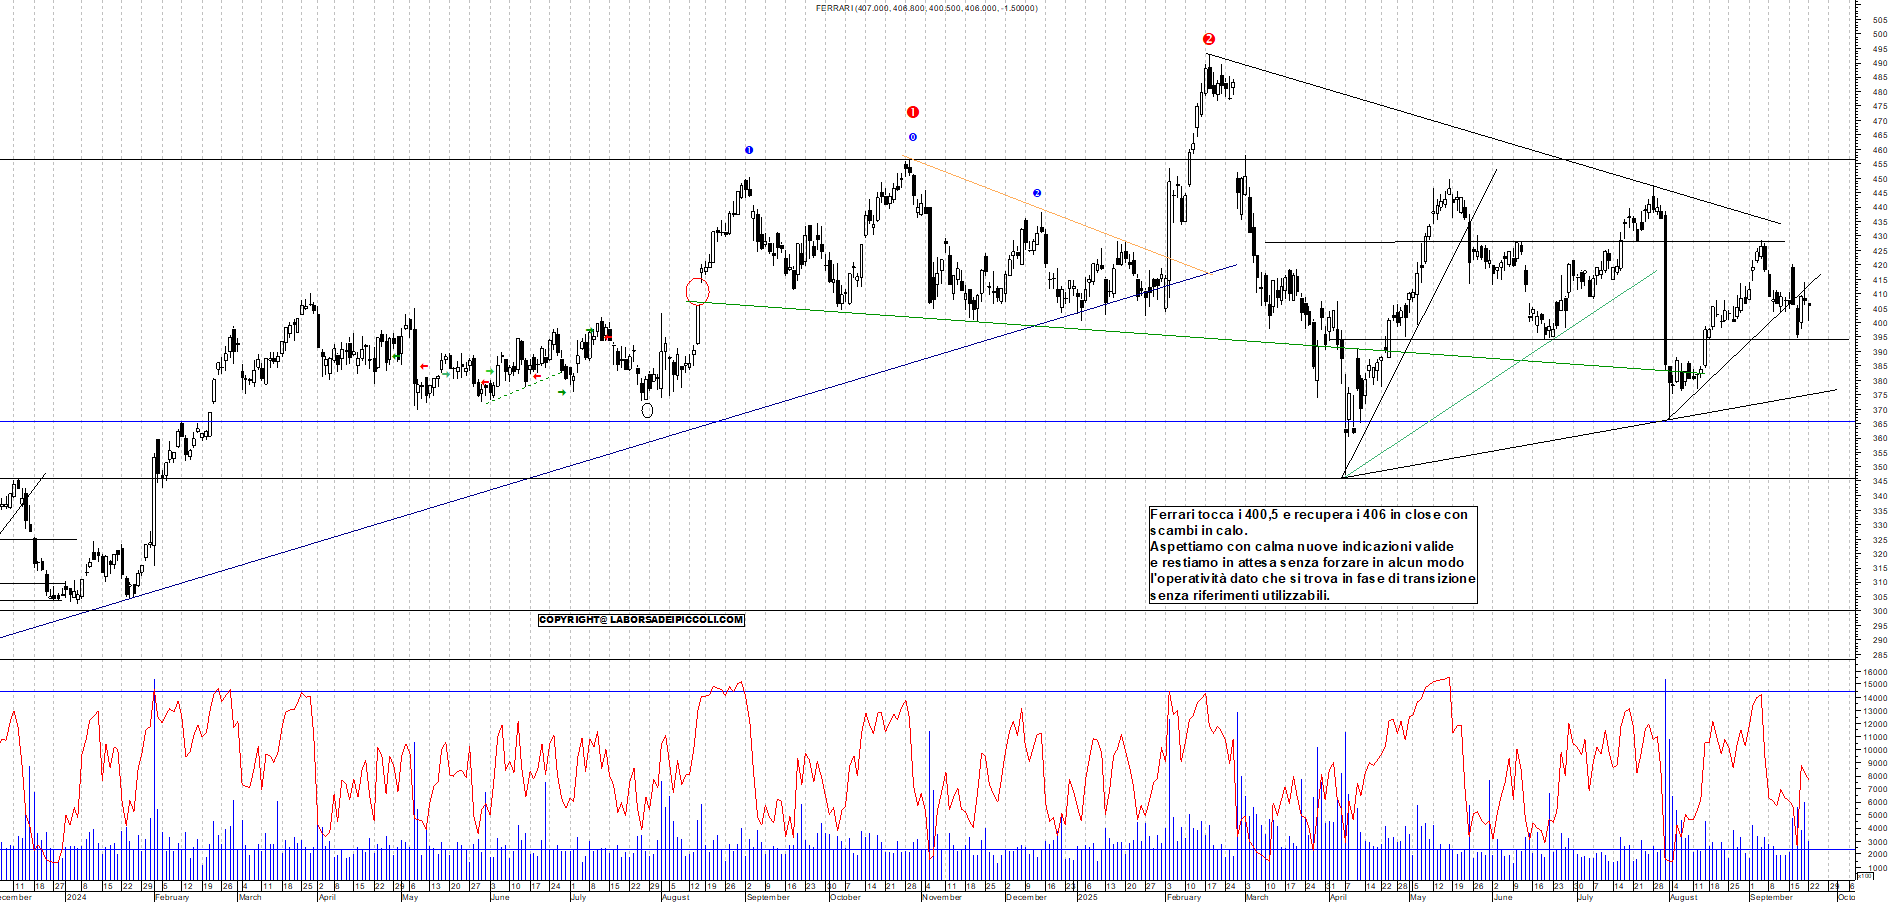Viewport: 1890px width, 902px height.
Task: Click the COPYRIGHT LABORSADEIPICCOLI.COM label
Action: [641, 620]
